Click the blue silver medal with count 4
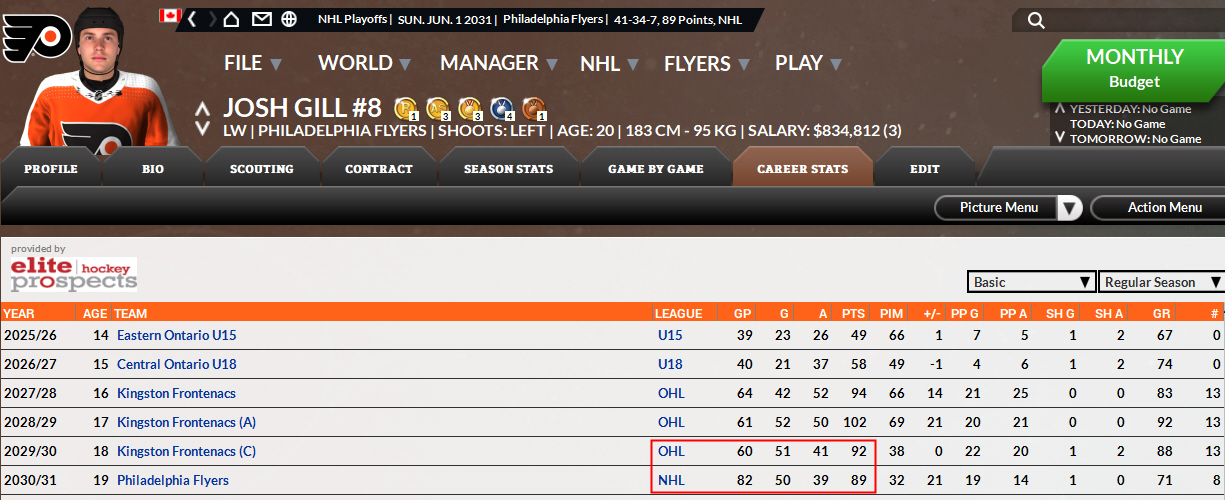Screen dimensions: 1225x500 (502, 107)
